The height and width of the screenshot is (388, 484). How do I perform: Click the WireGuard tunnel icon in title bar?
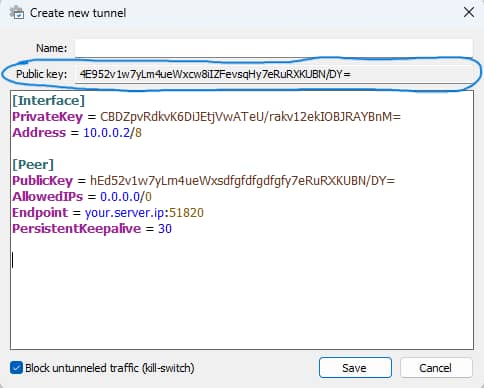click(17, 13)
